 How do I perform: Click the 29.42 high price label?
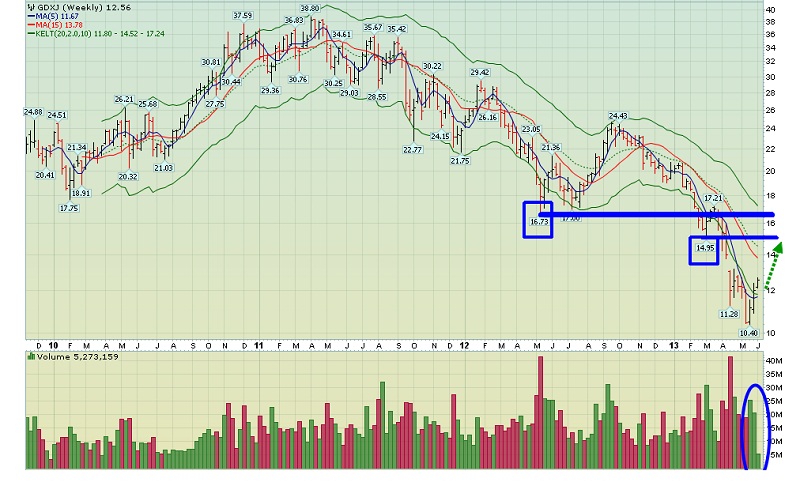pos(480,72)
